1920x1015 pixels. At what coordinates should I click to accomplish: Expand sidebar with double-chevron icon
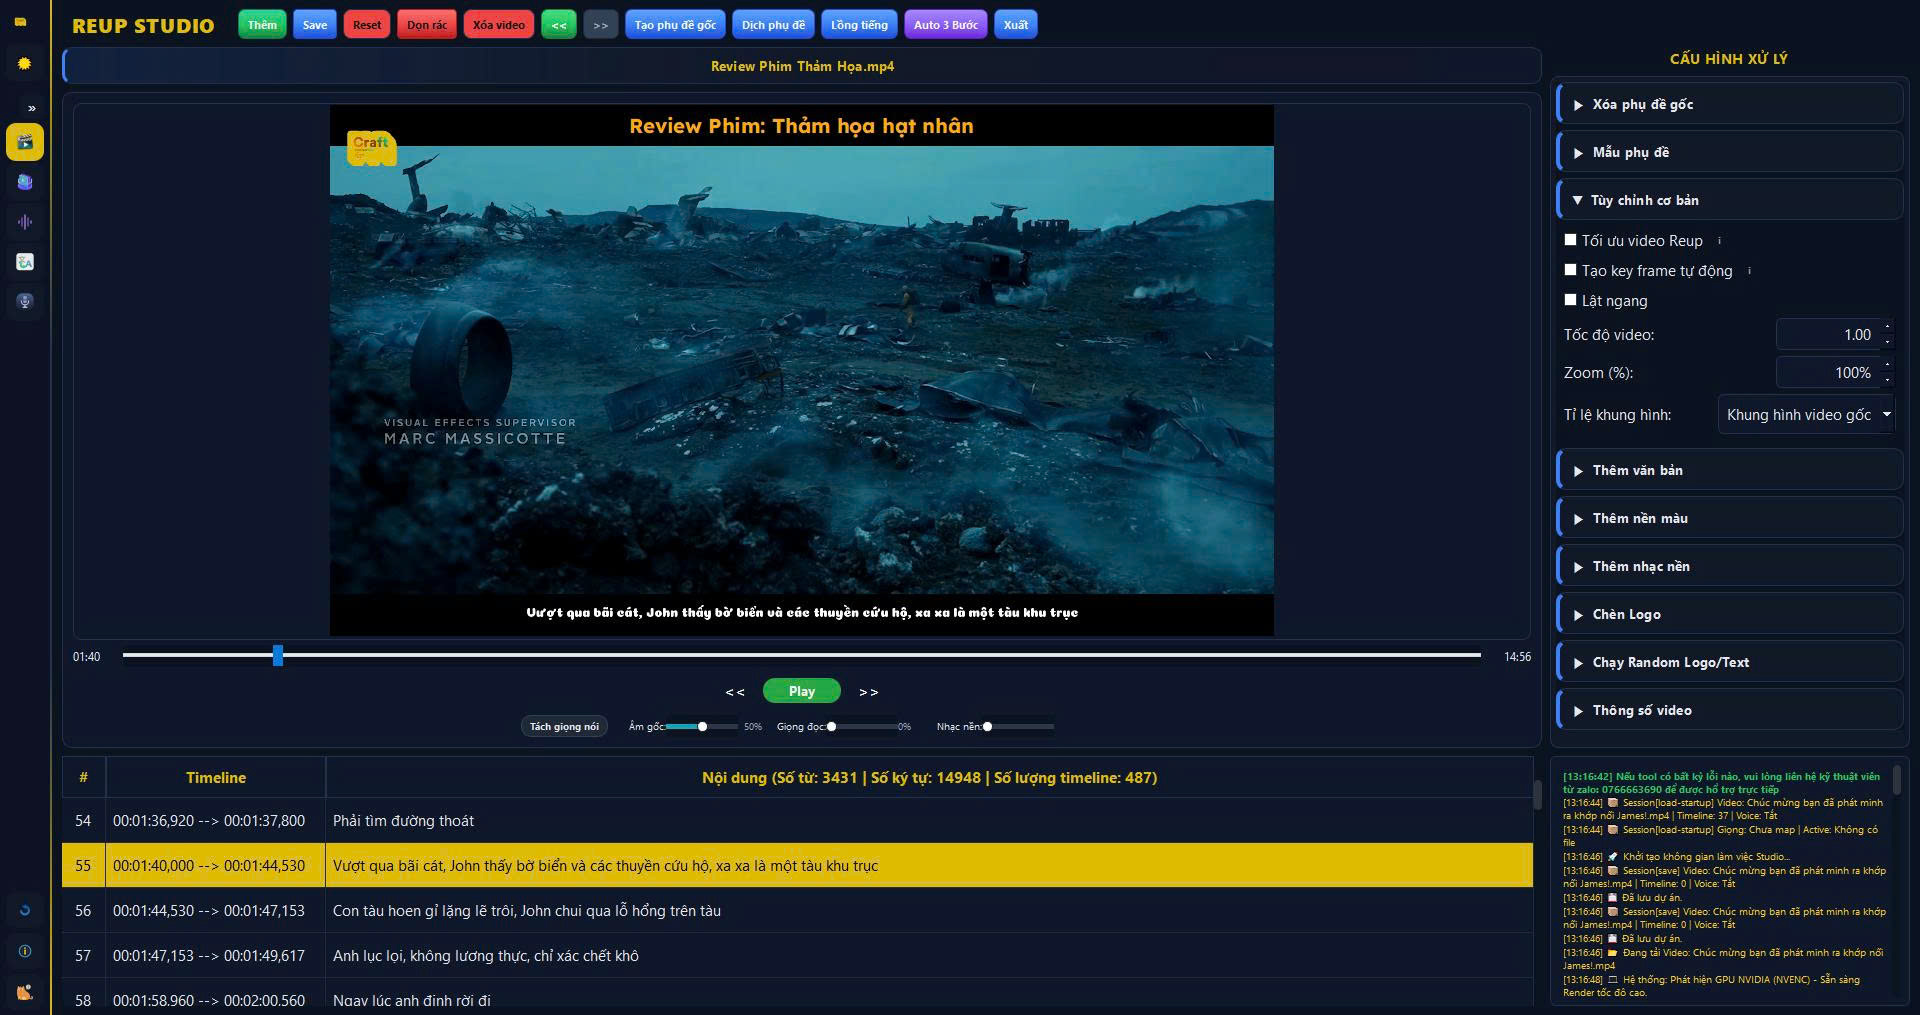point(32,108)
